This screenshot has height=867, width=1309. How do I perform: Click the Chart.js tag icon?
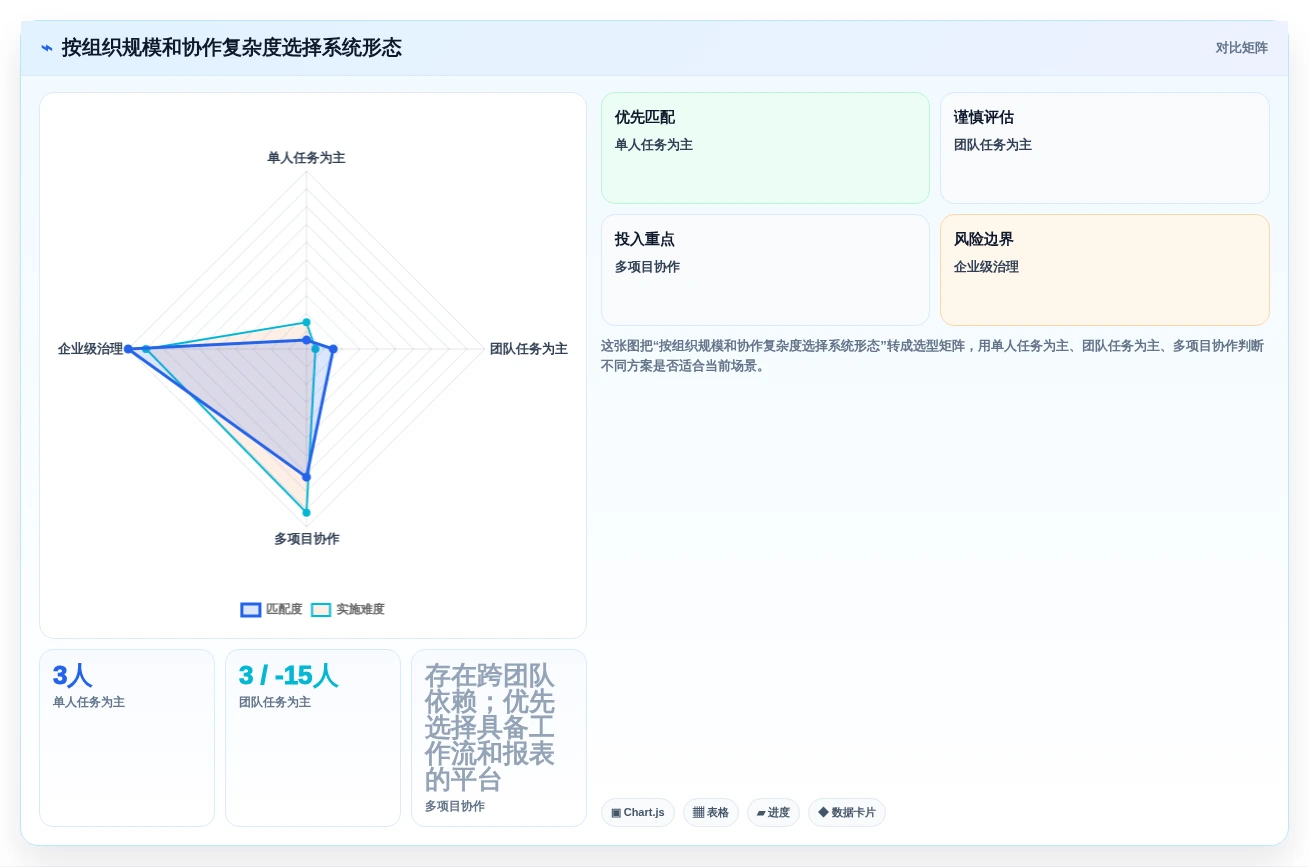tap(616, 813)
